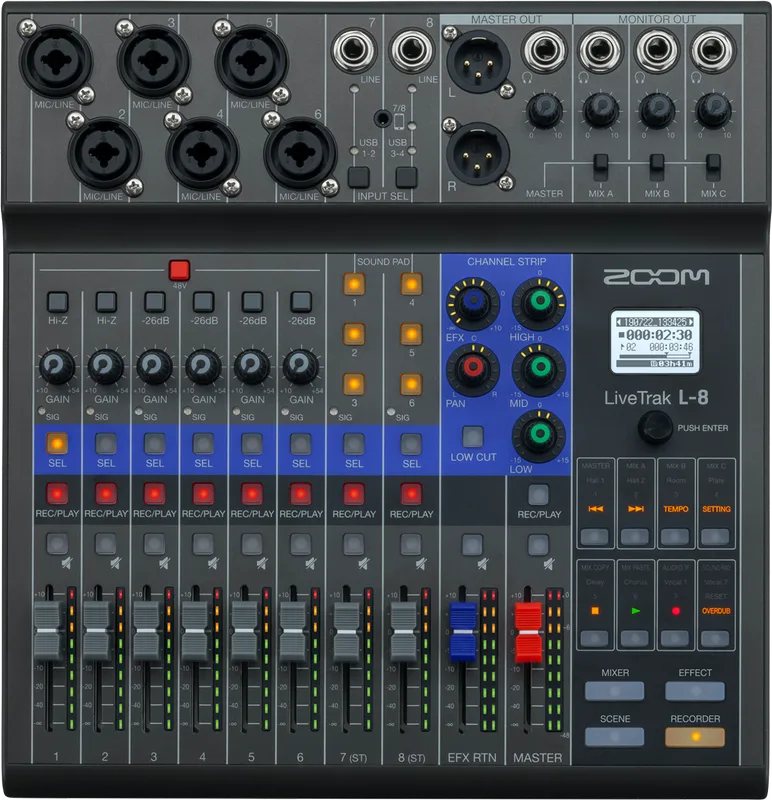Screen dimensions: 772x800
Task: Trigger Sound Pad 4
Action: (411, 284)
